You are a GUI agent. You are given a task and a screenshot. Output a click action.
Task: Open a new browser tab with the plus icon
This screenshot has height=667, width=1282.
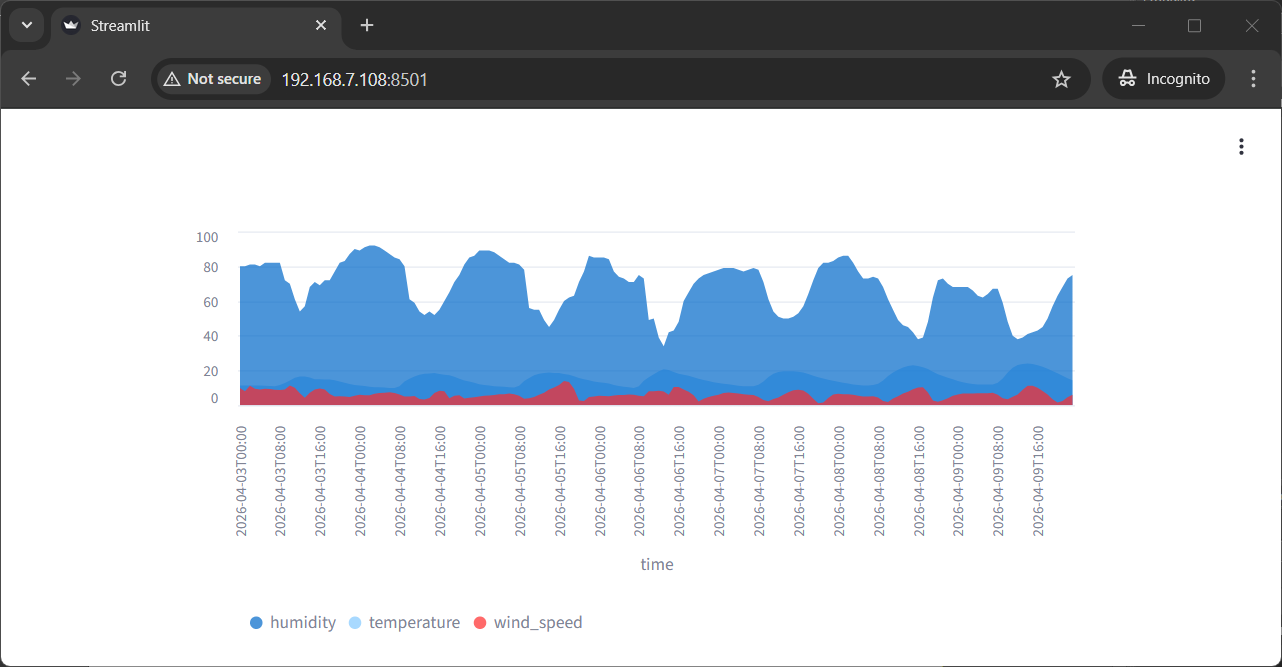coord(366,25)
